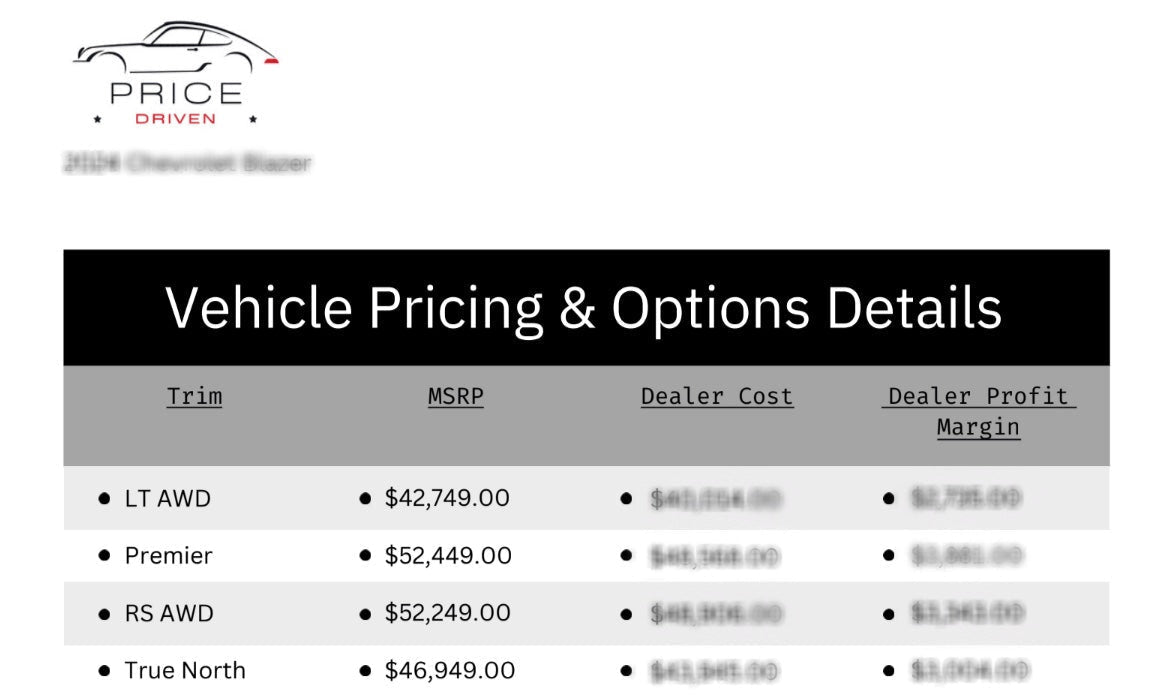The height and width of the screenshot is (698, 1164).
Task: Click the $52,449.00 MSRP value
Action: (447, 556)
